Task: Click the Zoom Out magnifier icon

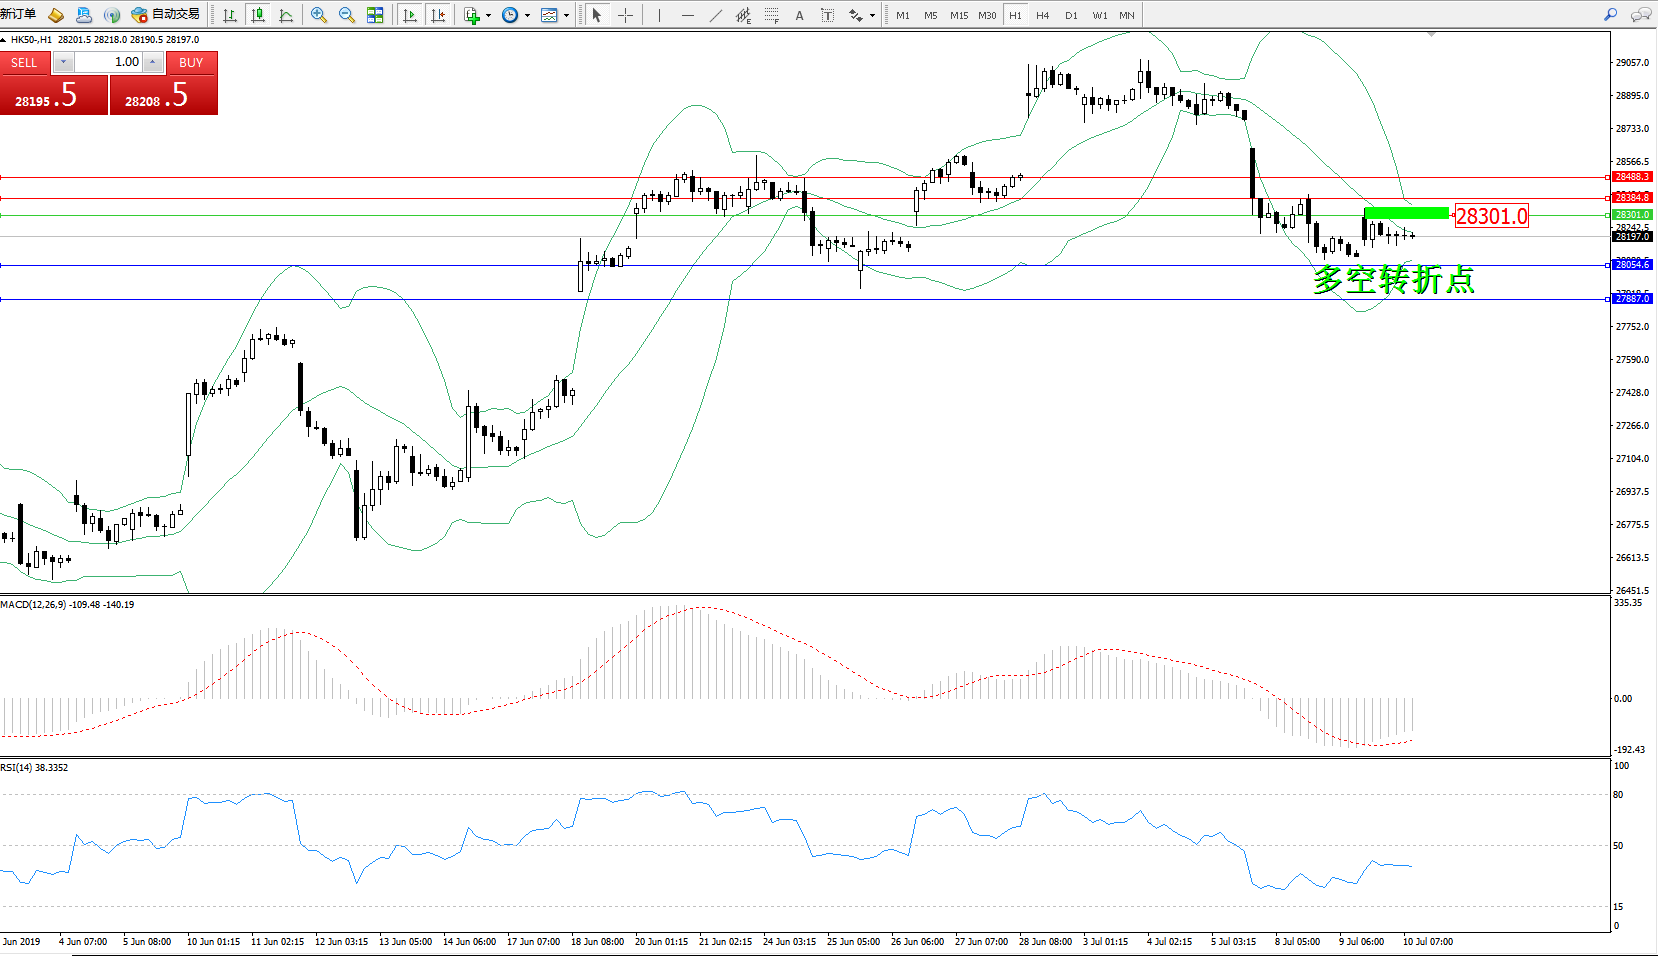Action: coord(347,15)
